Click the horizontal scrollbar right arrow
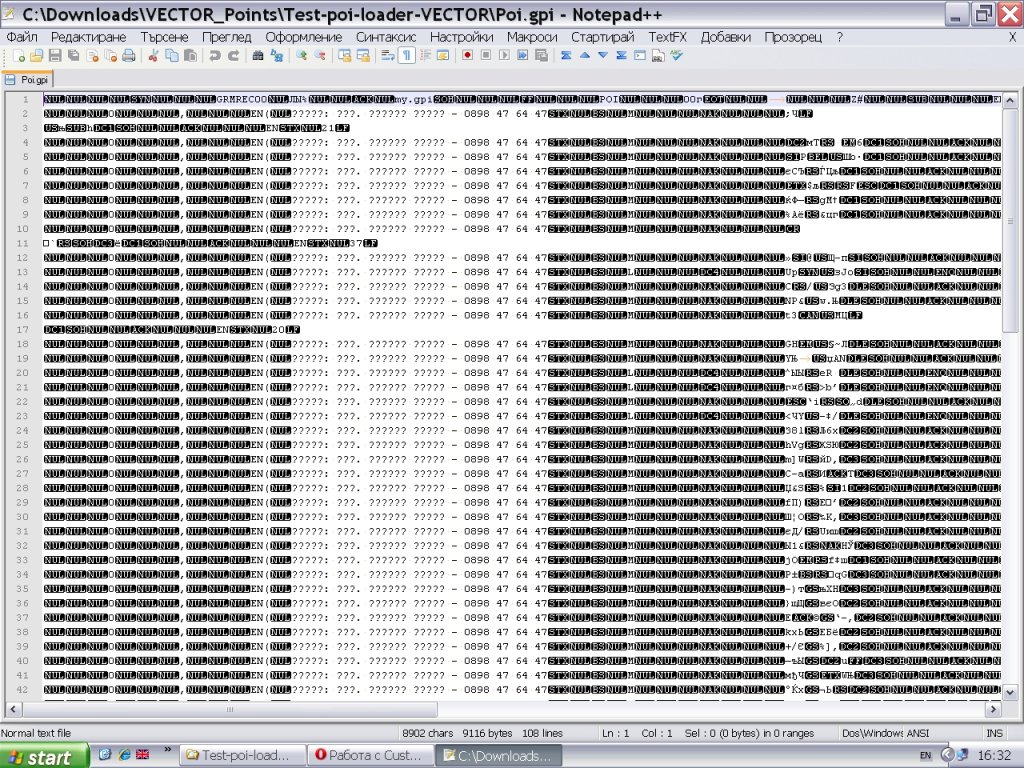The height and width of the screenshot is (768, 1024). point(993,709)
